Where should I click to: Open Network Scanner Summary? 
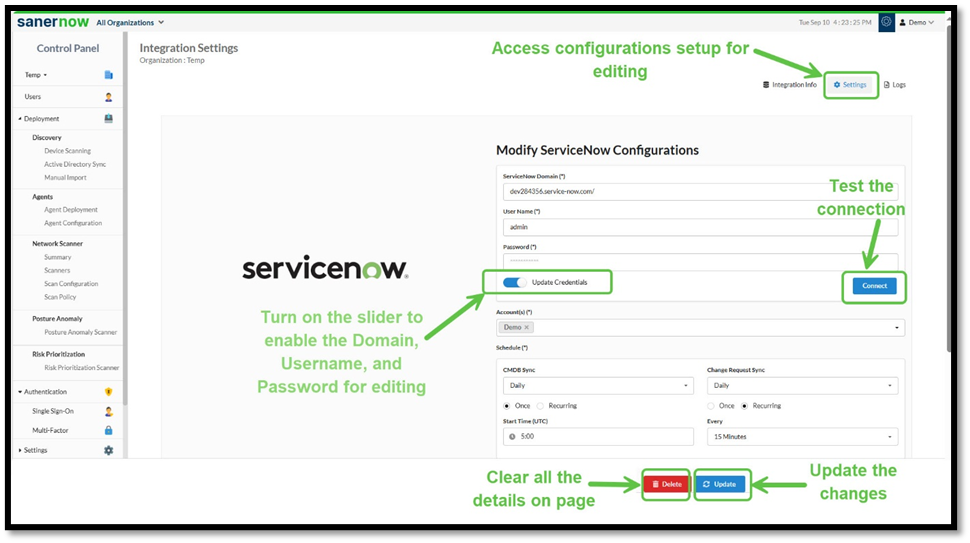pos(58,257)
